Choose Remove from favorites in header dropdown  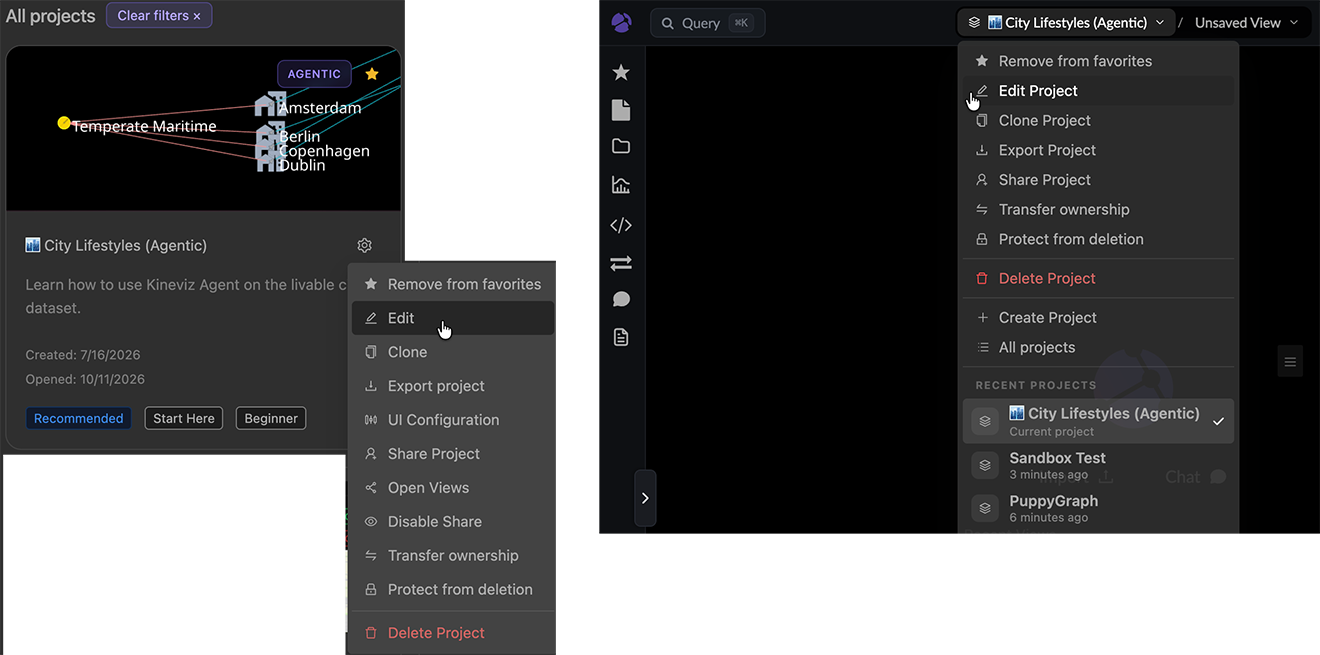click(x=1098, y=61)
